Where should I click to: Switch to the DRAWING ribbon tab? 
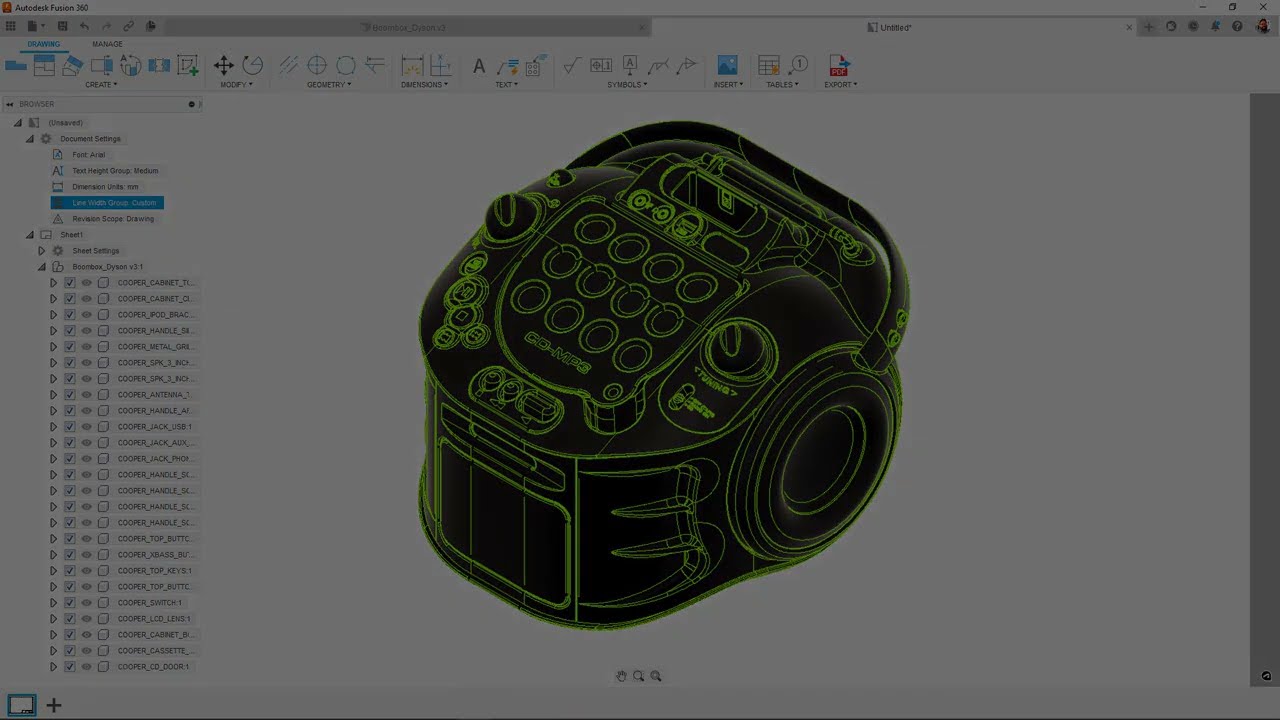pos(43,44)
